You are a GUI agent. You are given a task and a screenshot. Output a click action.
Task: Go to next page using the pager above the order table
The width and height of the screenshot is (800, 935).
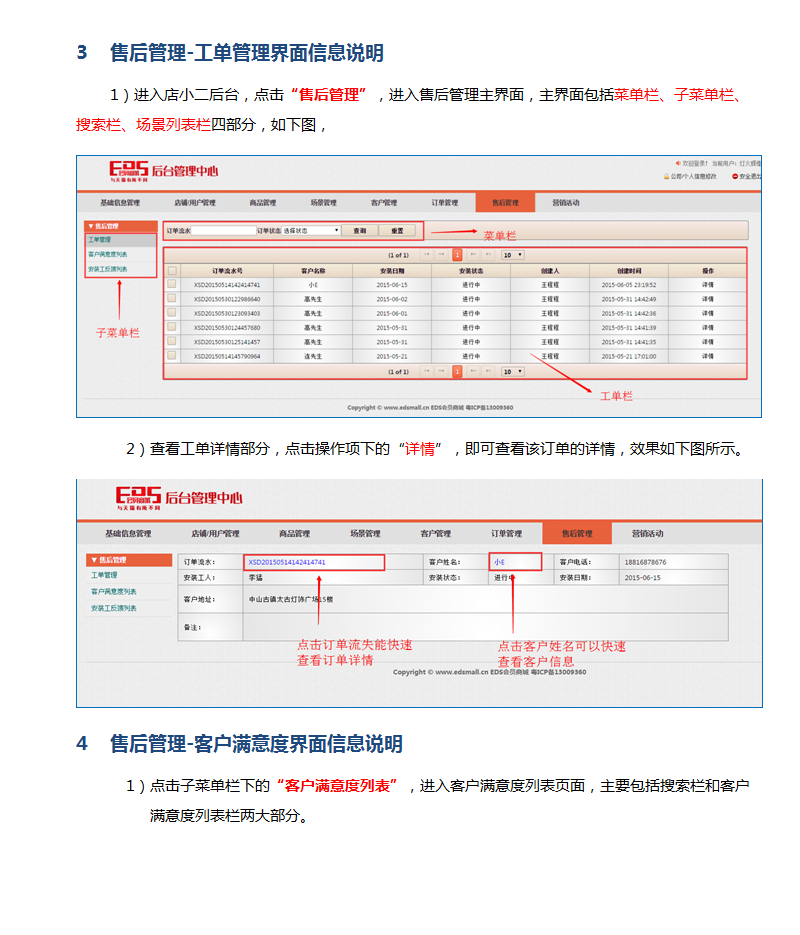tap(473, 255)
